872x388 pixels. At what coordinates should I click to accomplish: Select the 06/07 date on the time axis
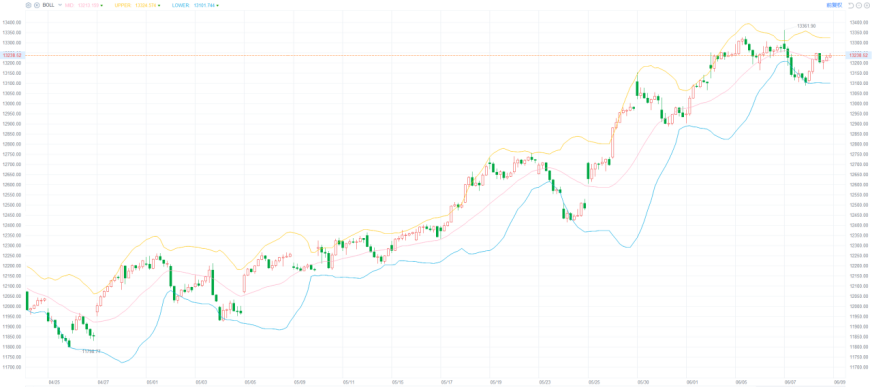(x=790, y=382)
